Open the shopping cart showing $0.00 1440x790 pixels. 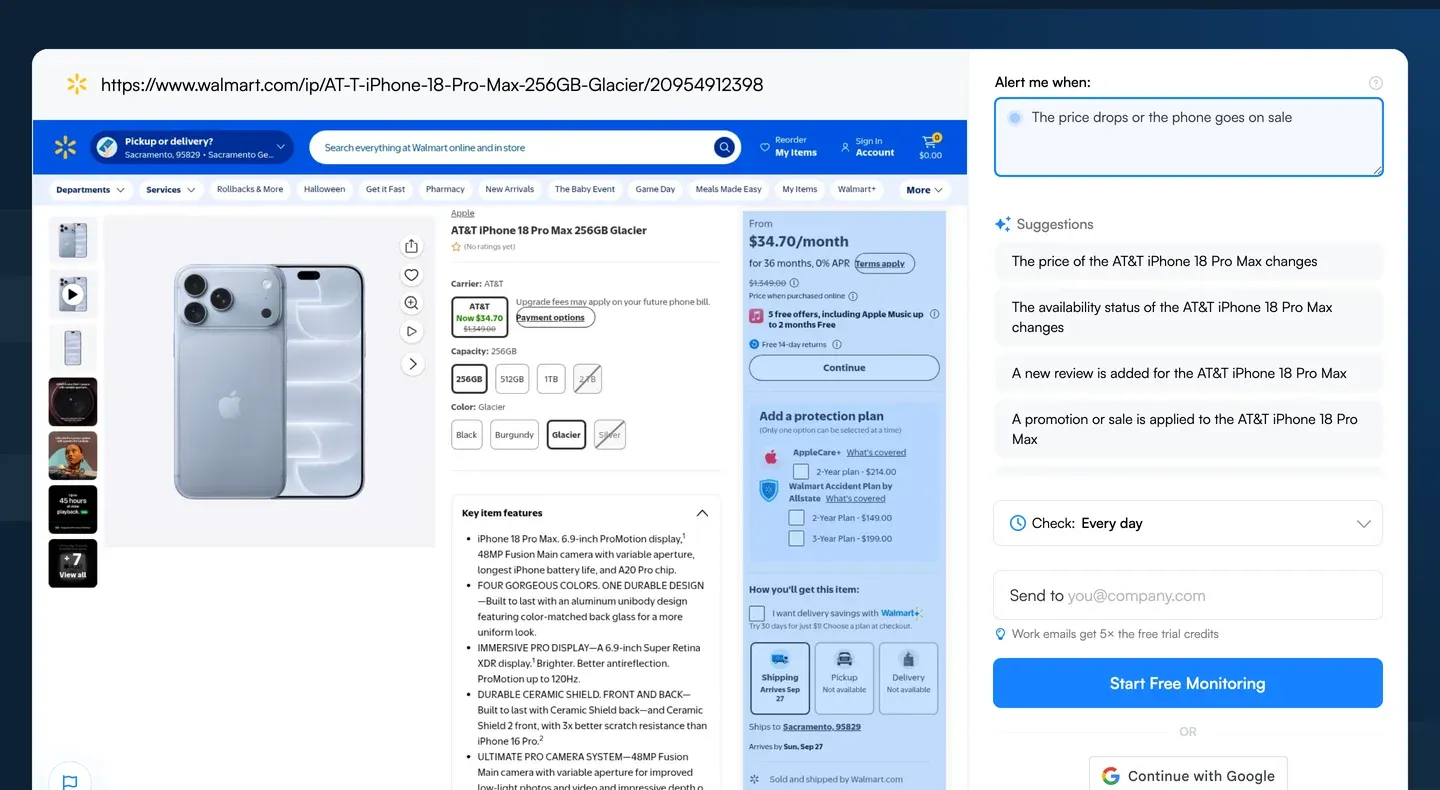click(931, 146)
